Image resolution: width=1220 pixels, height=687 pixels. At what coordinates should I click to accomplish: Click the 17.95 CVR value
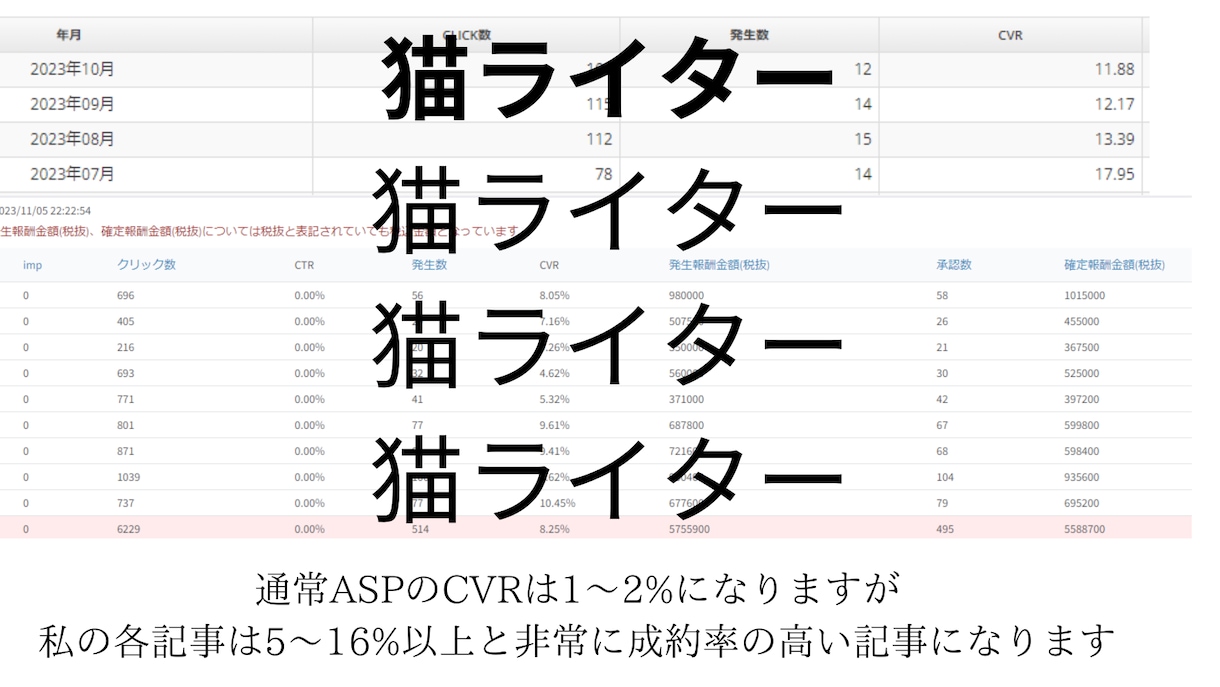pyautogui.click(x=1114, y=174)
